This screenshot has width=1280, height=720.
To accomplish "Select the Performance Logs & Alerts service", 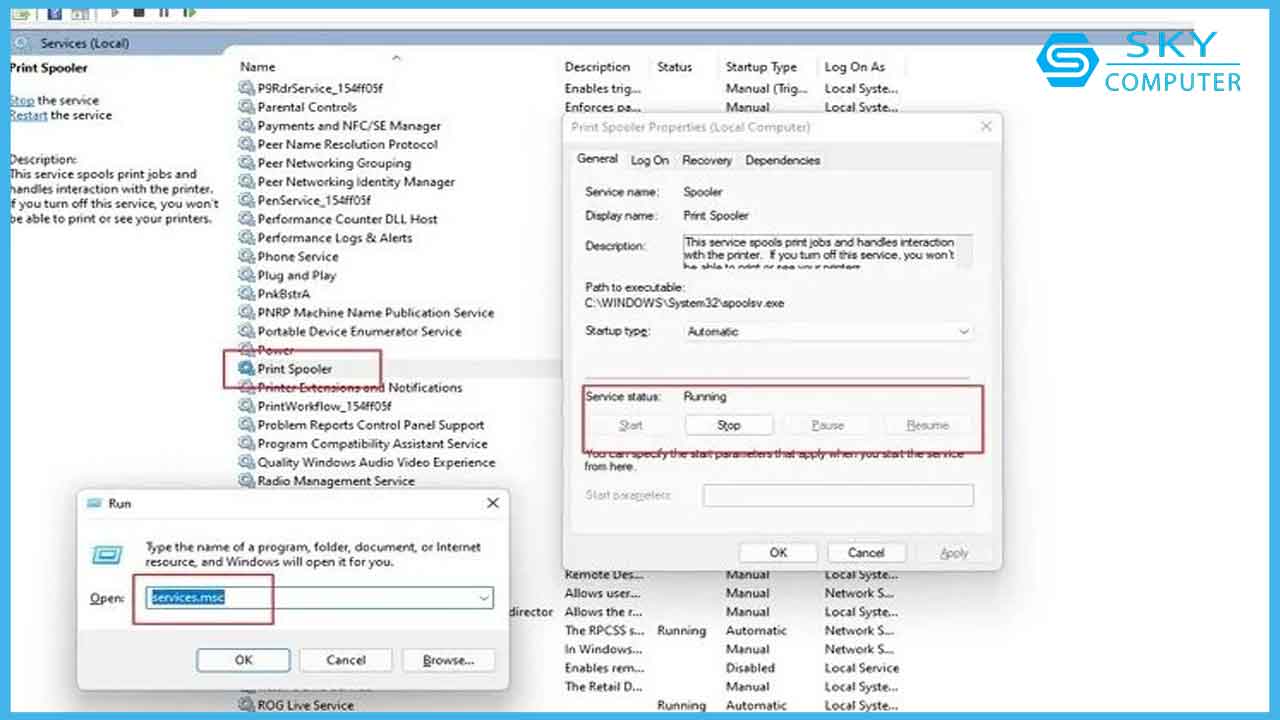I will pyautogui.click(x=335, y=238).
